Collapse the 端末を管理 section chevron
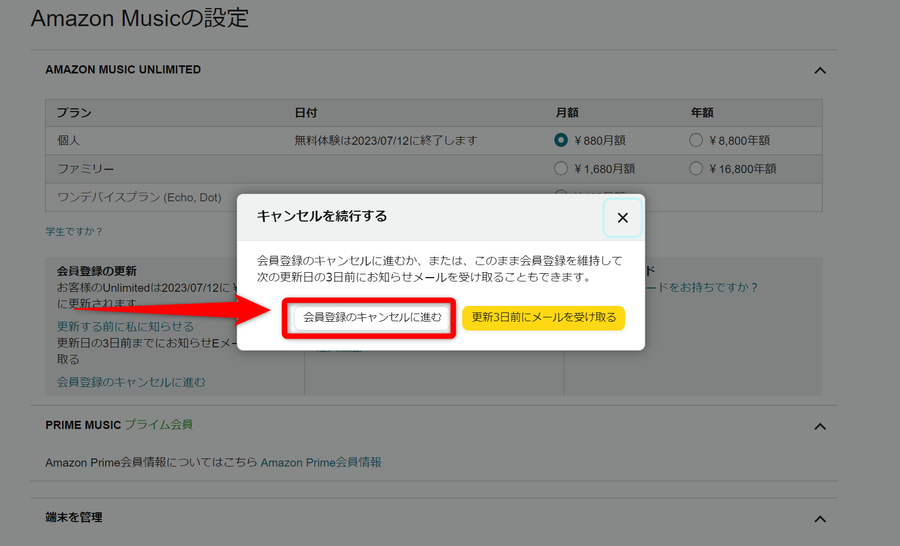The image size is (900, 546). [820, 519]
